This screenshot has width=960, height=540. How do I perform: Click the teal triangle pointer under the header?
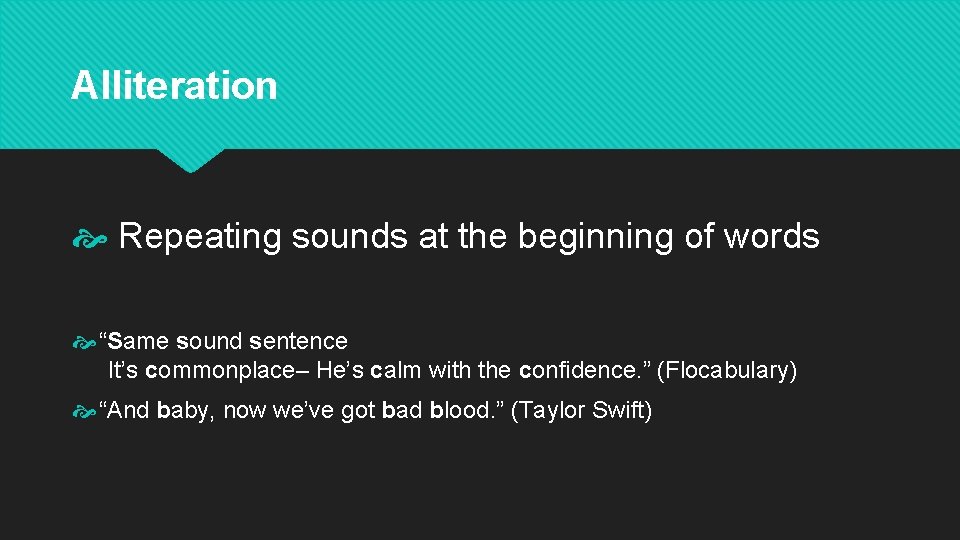click(x=190, y=160)
